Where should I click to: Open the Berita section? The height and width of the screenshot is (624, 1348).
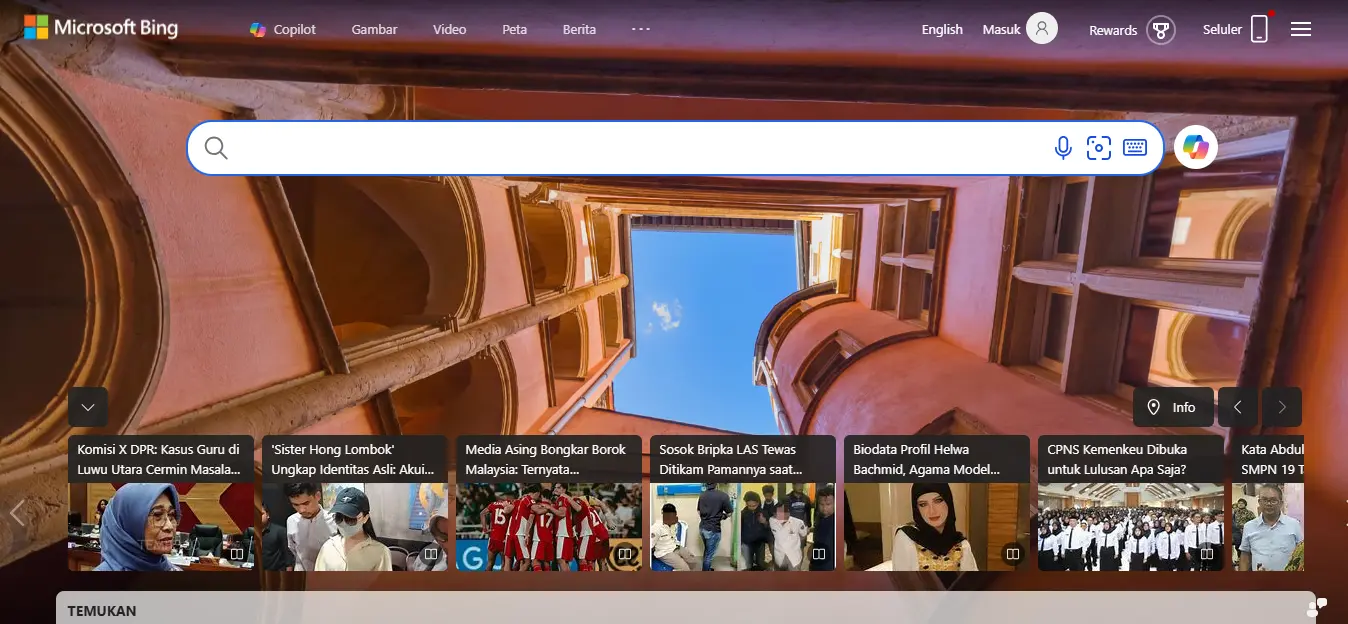(x=579, y=29)
